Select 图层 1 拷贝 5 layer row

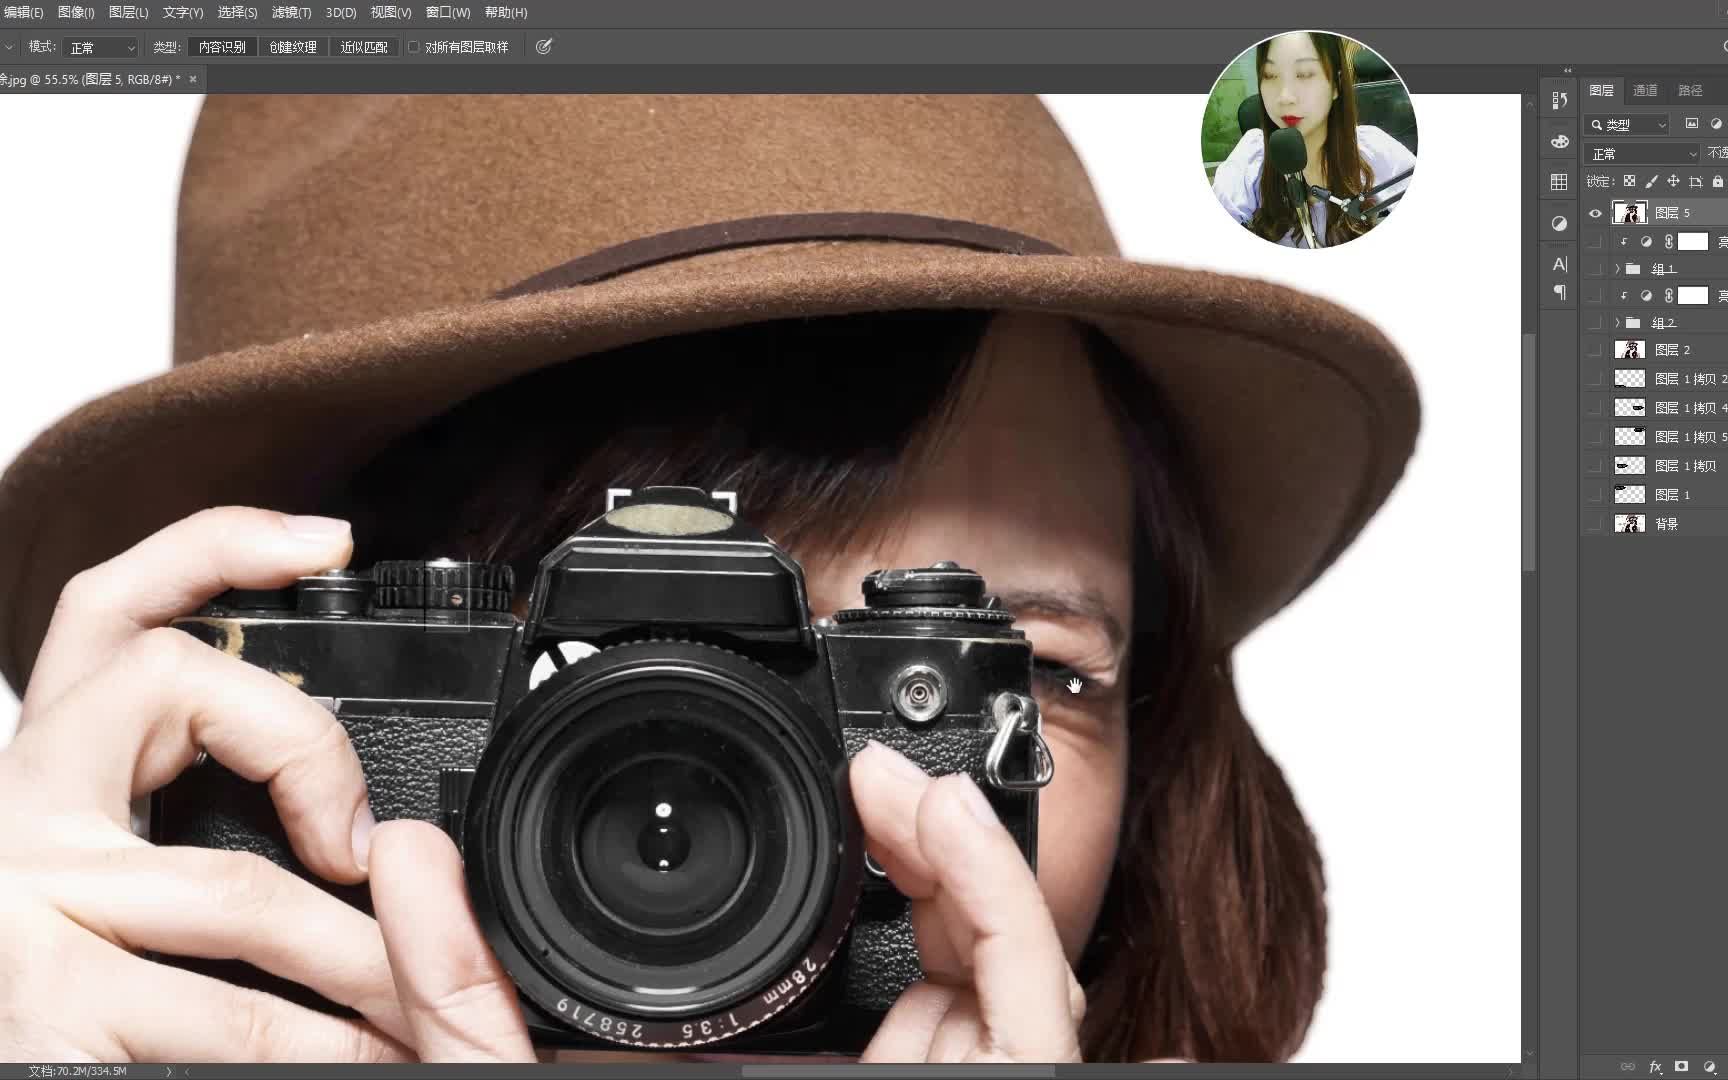click(x=1655, y=437)
